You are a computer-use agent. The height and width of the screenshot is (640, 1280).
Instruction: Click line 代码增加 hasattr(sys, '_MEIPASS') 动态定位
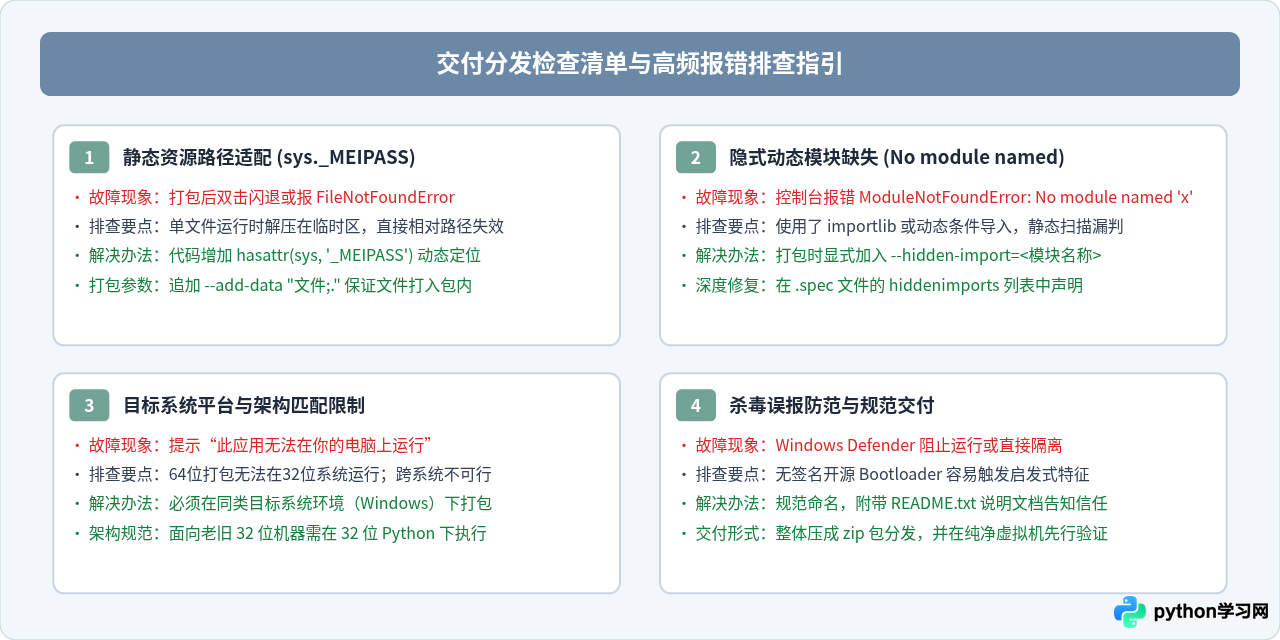pos(276,255)
